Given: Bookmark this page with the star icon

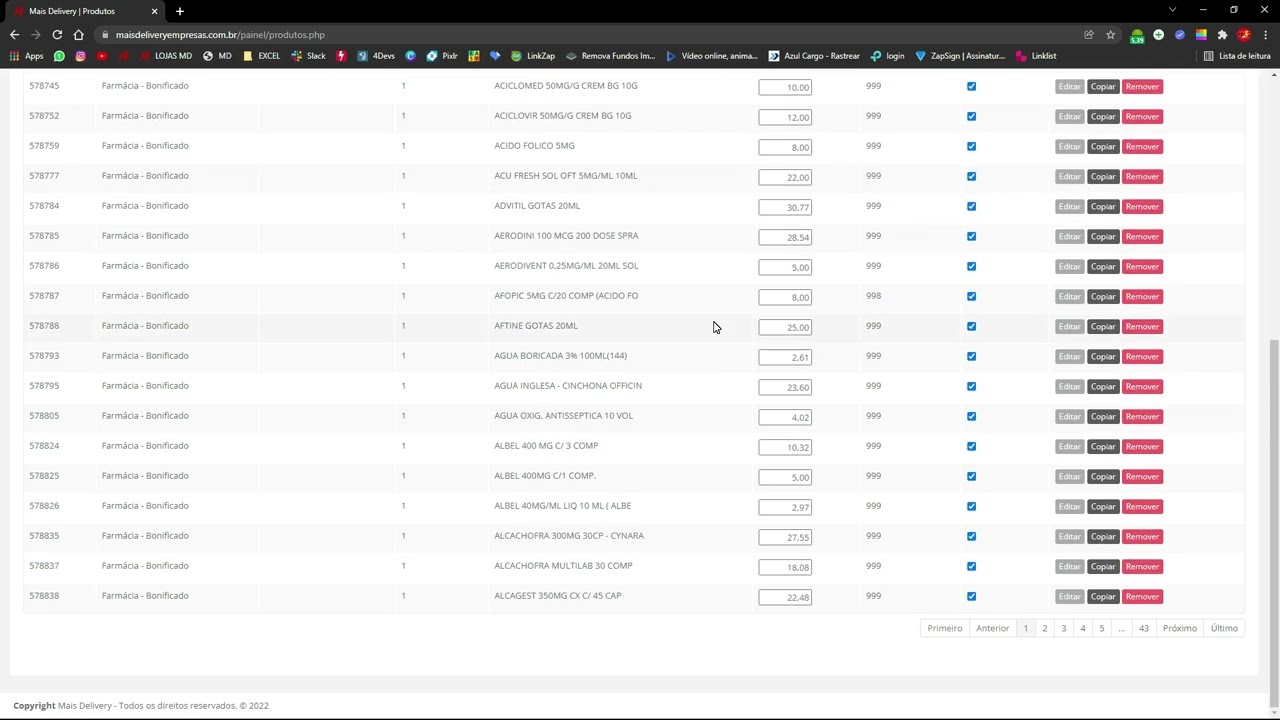Looking at the screenshot, I should (x=1110, y=35).
